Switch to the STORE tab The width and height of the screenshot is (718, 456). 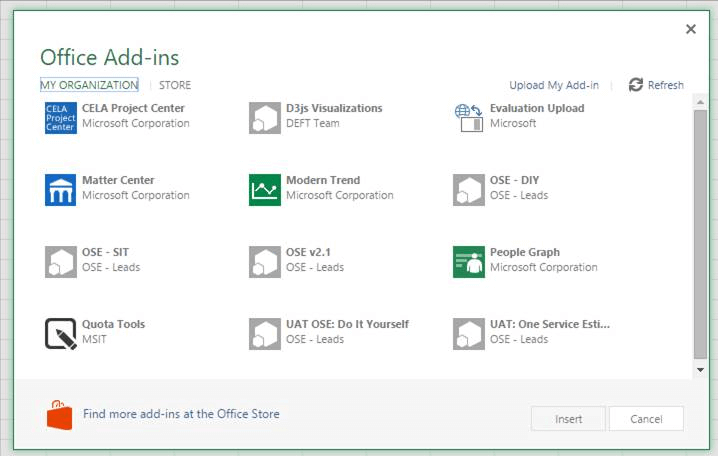tap(175, 86)
